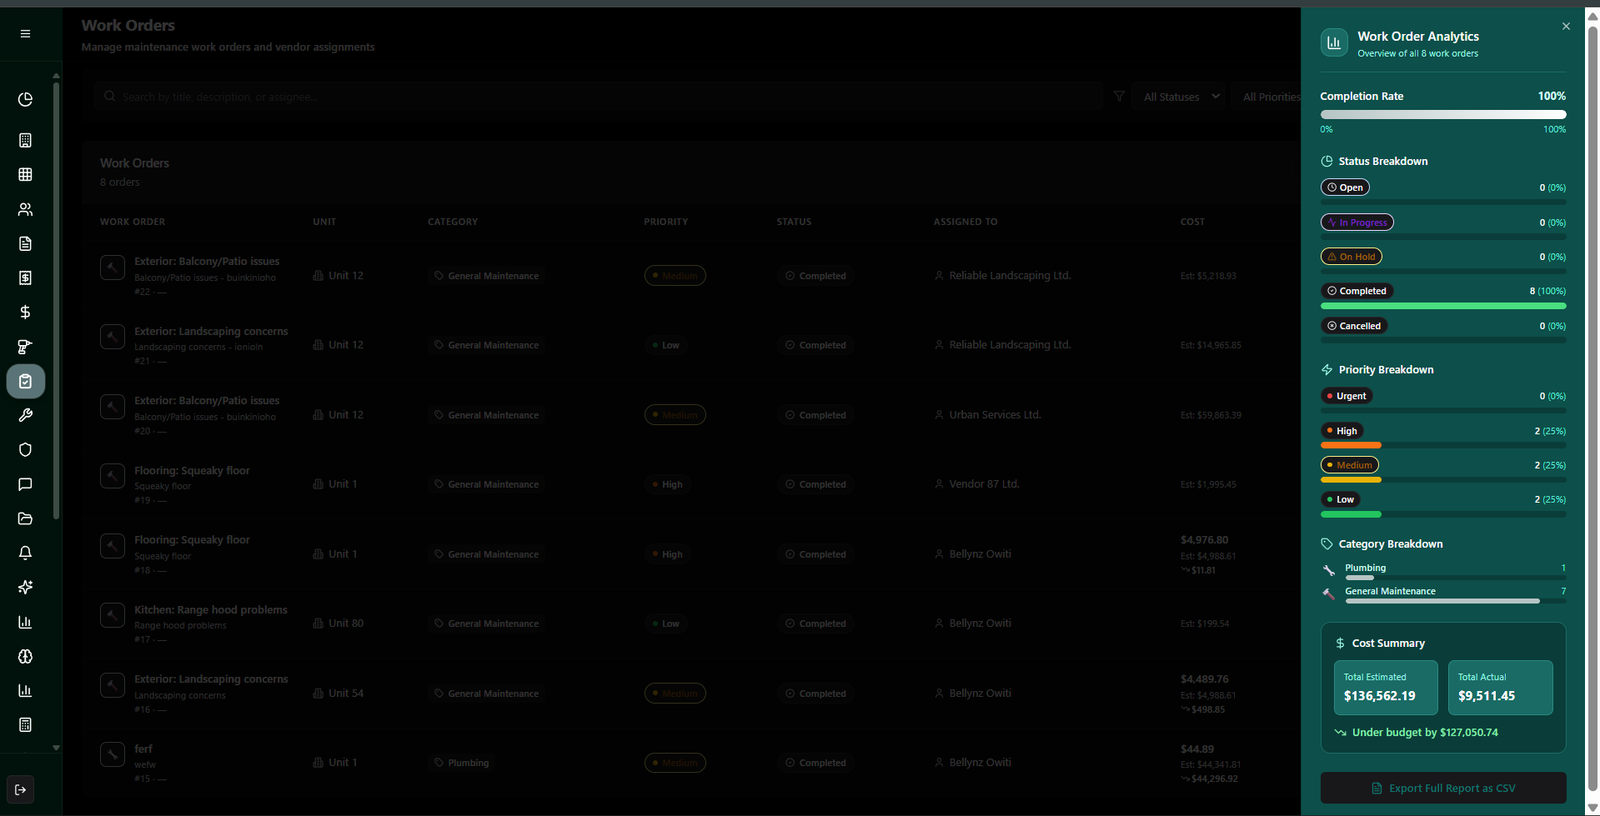This screenshot has width=1600, height=816.
Task: Click 'Urban Services Ltd.' assignee
Action: (x=995, y=415)
